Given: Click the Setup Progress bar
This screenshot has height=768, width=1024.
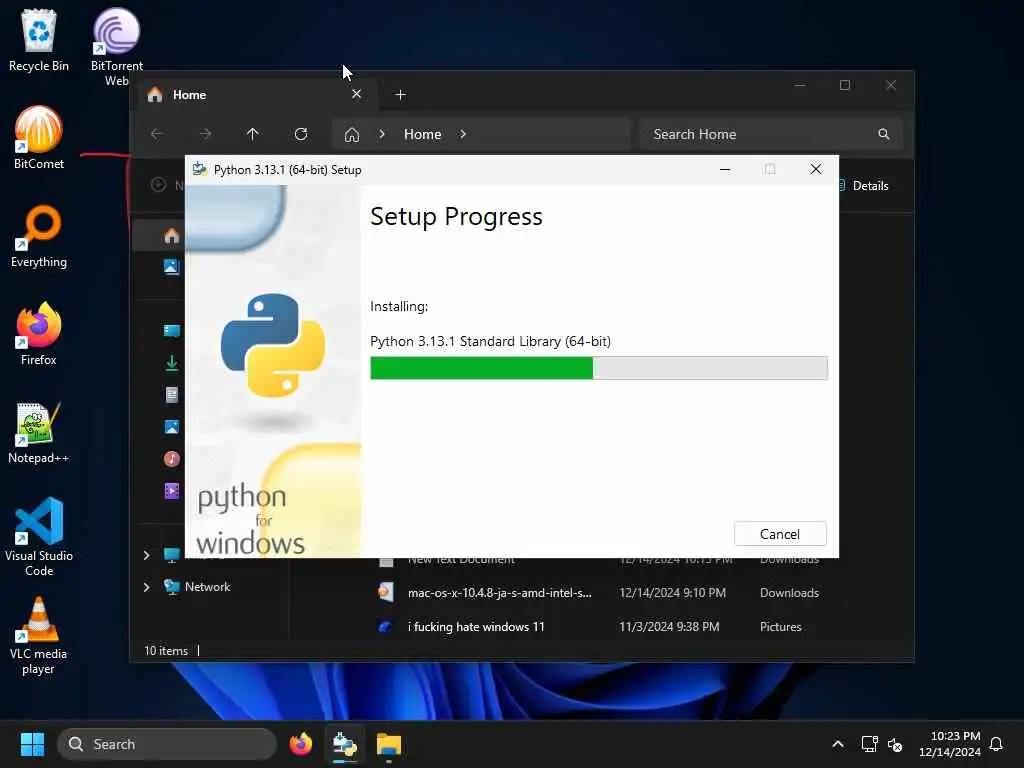Looking at the screenshot, I should (x=598, y=368).
